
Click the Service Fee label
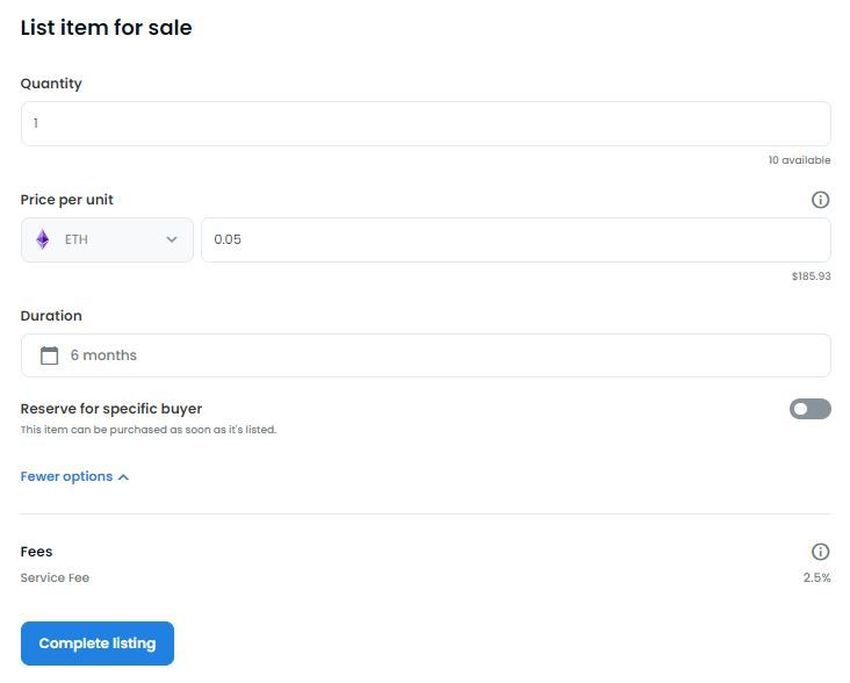coord(55,578)
